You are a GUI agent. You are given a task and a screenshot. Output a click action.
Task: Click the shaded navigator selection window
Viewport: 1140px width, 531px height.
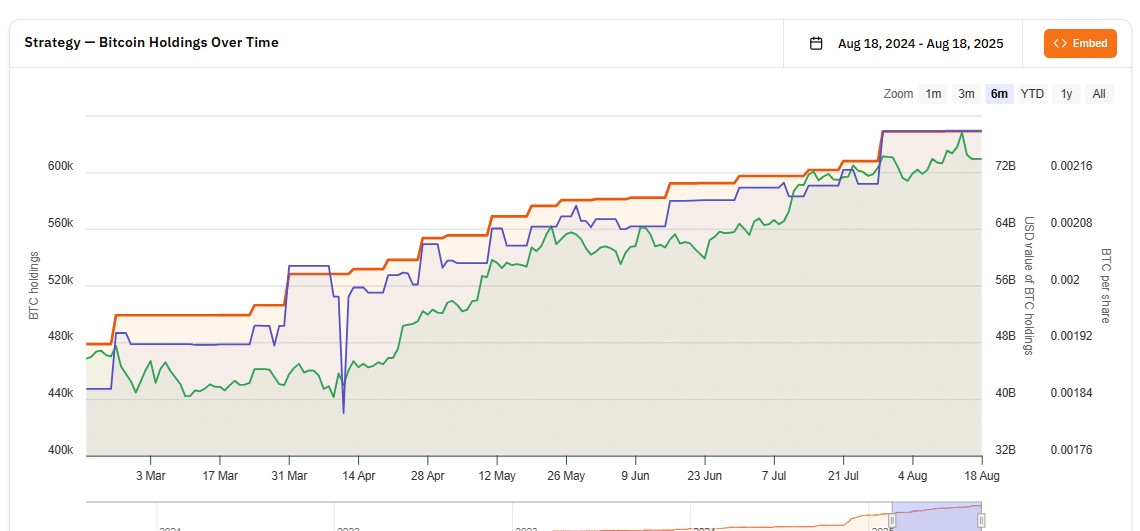[x=937, y=516]
